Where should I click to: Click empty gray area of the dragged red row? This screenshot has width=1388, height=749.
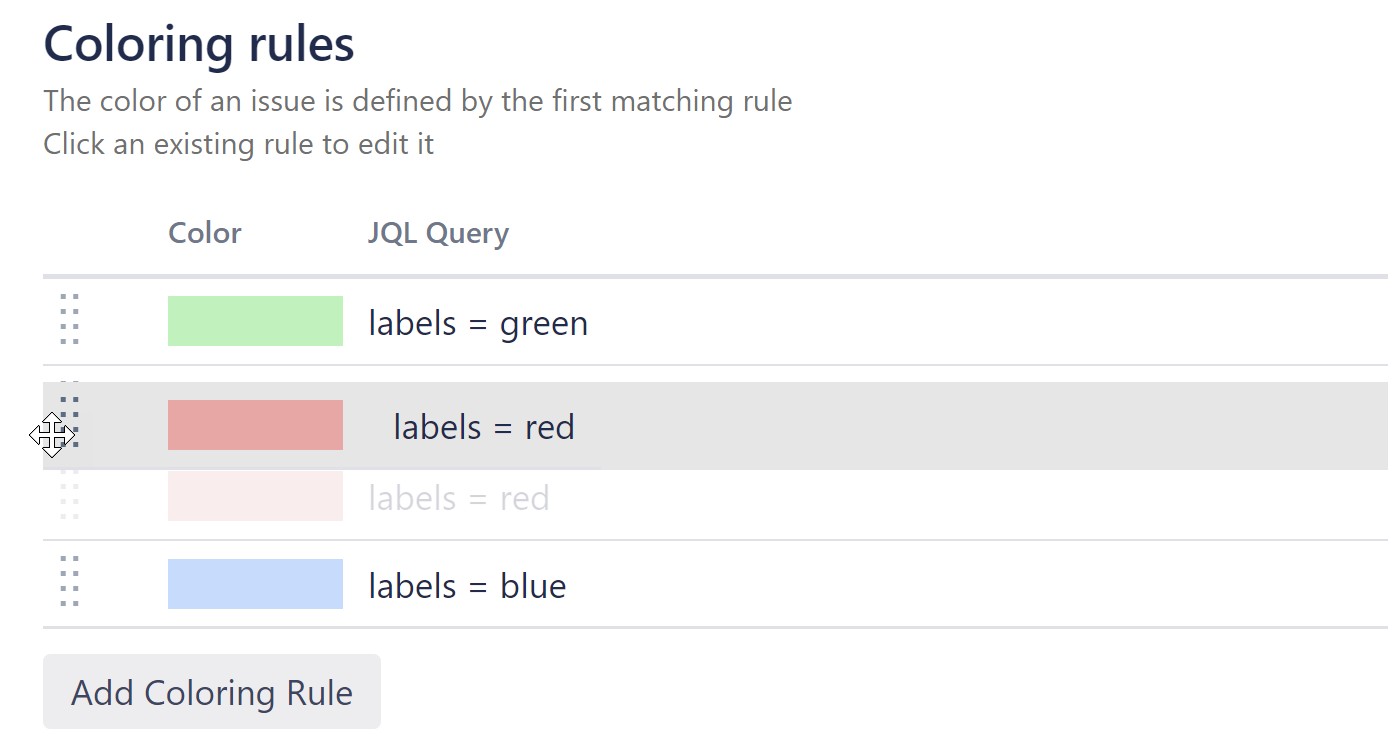pyautogui.click(x=950, y=426)
